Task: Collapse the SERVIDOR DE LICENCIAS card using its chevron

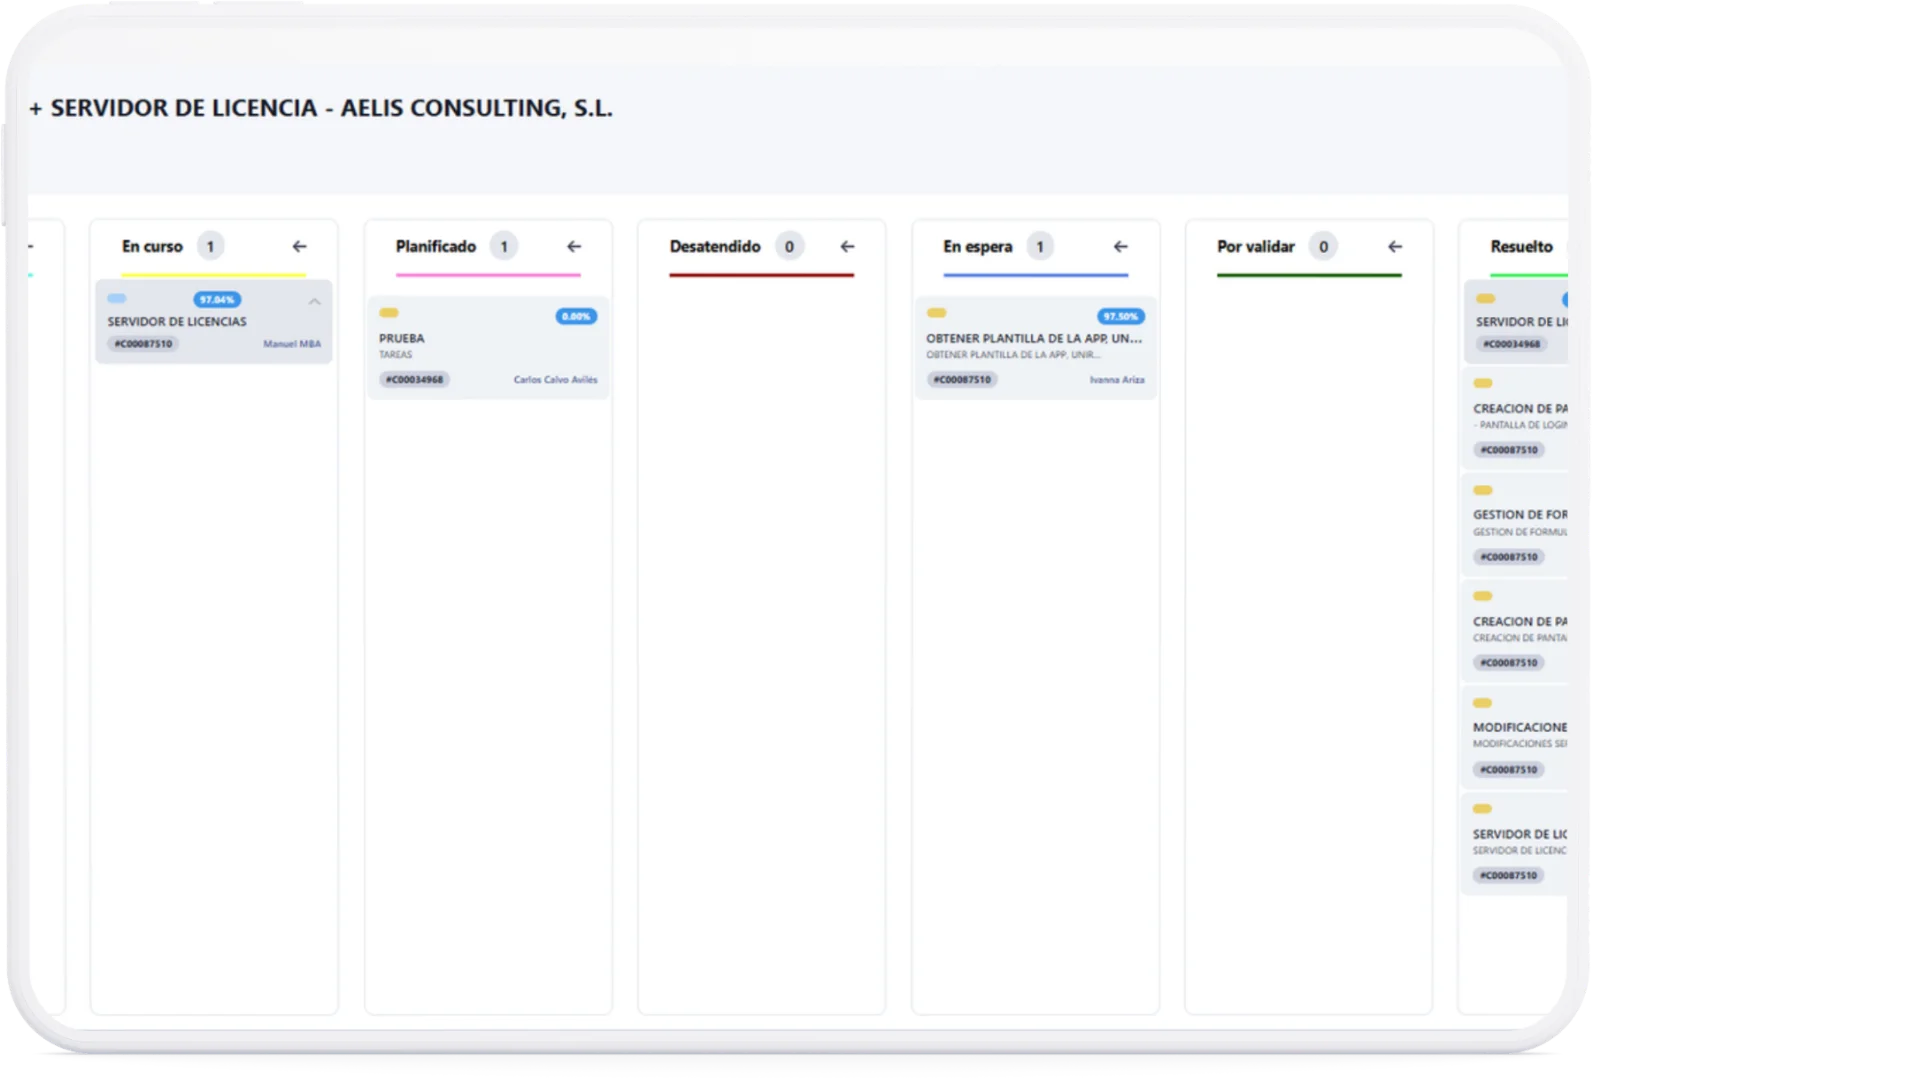Action: coord(315,301)
